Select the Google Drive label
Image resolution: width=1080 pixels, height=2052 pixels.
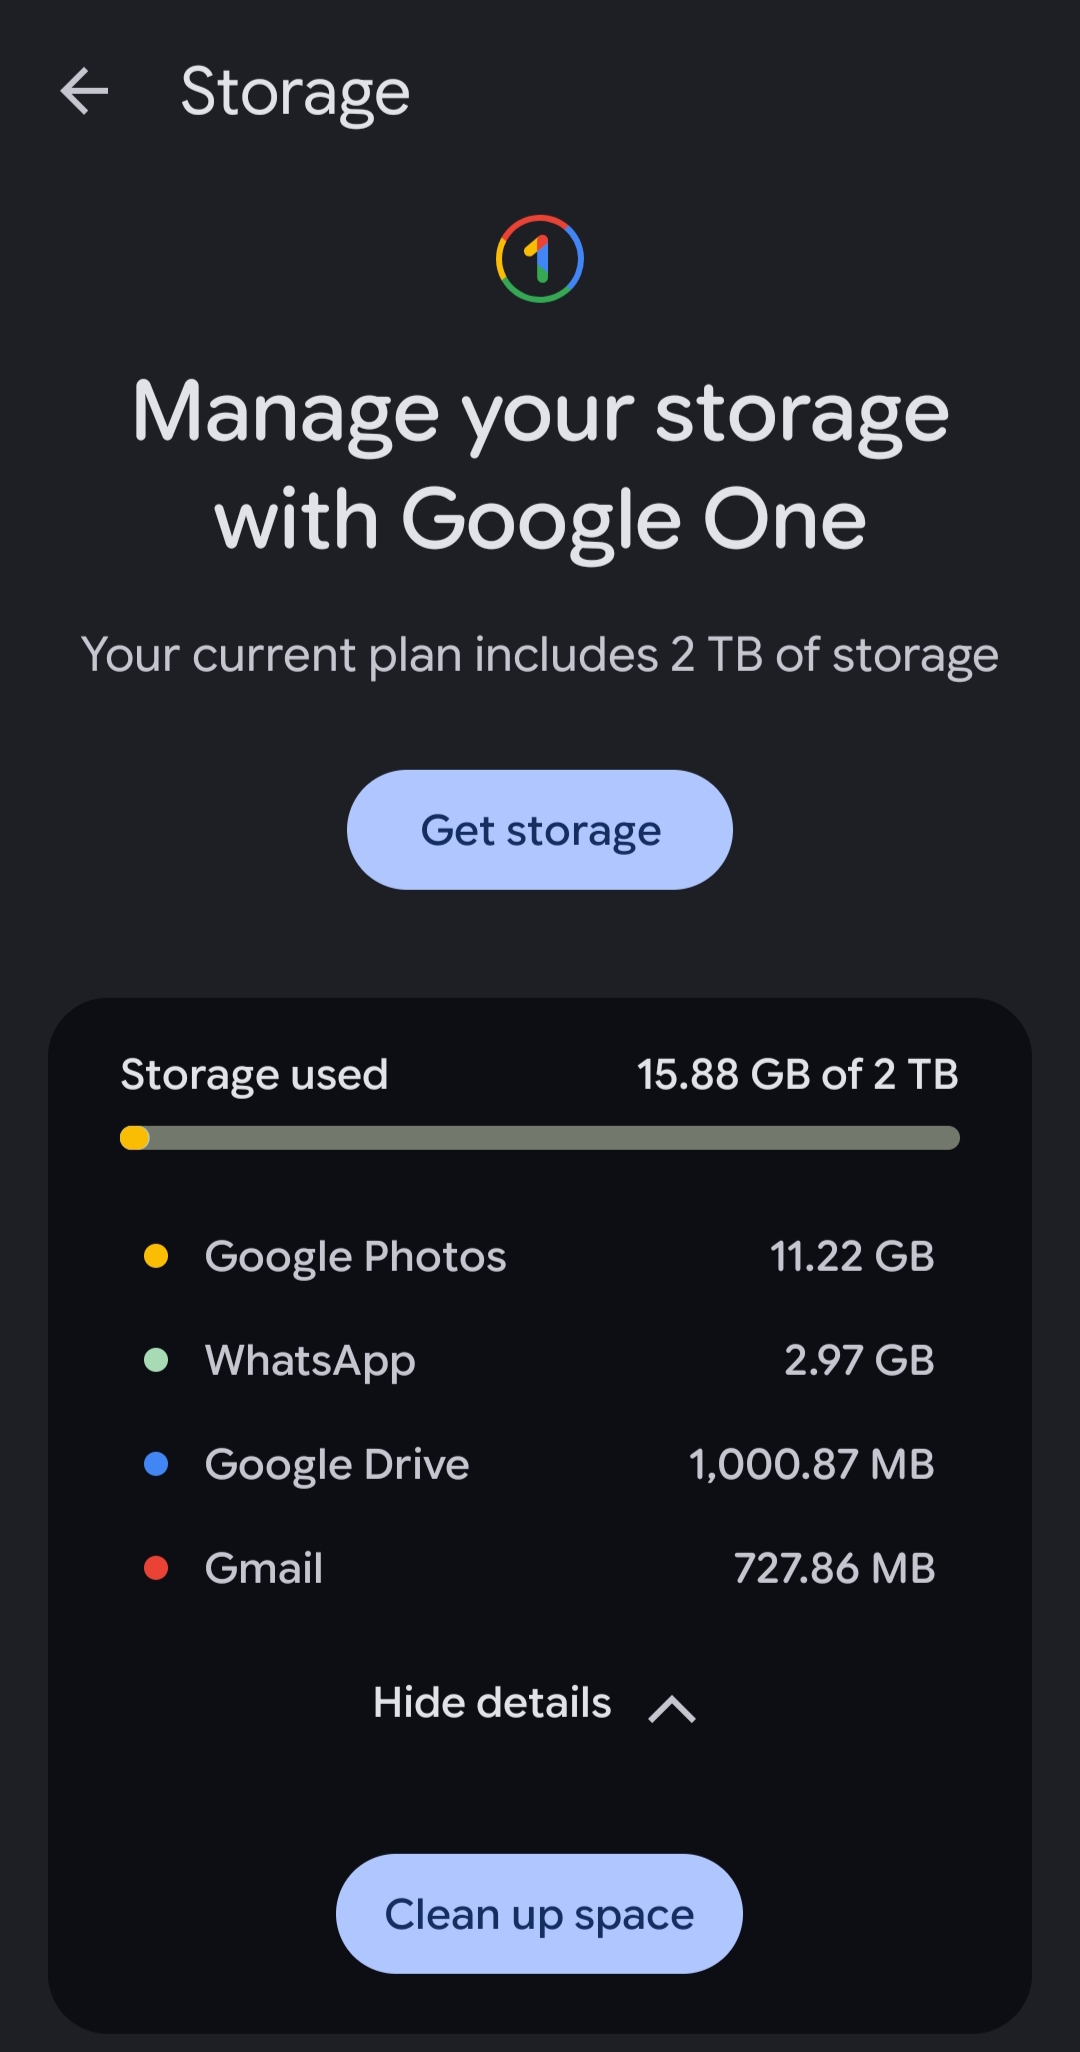337,1464
